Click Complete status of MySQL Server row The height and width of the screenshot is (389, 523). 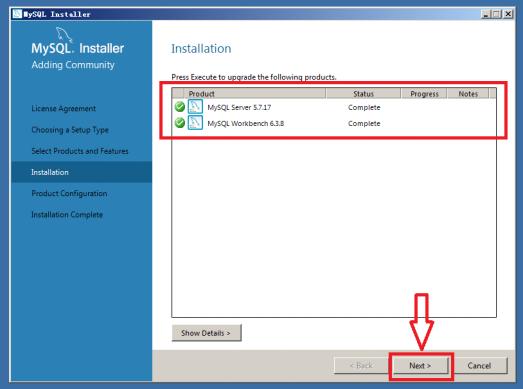[x=364, y=107]
